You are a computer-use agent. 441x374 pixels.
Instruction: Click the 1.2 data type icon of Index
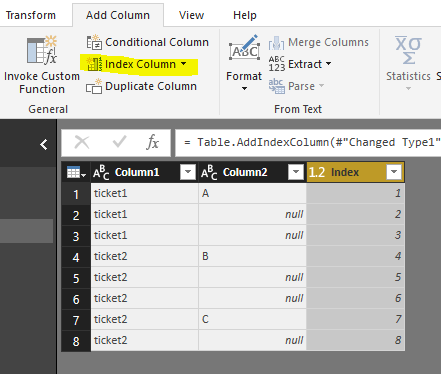317,172
